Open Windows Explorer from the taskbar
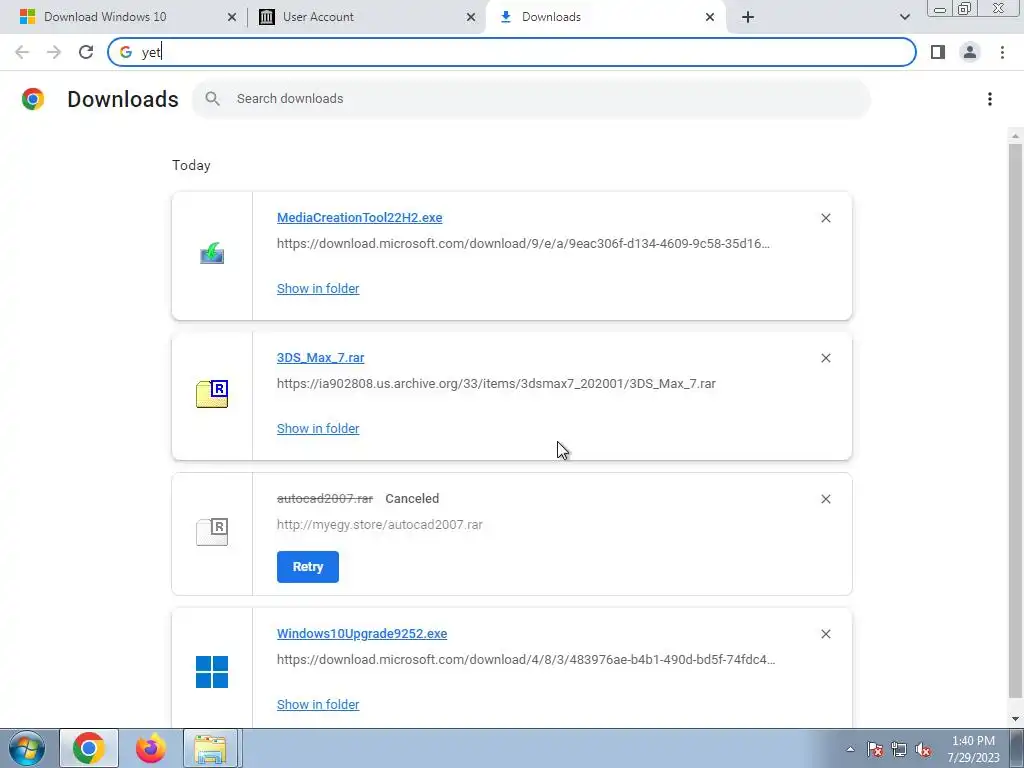 211,748
